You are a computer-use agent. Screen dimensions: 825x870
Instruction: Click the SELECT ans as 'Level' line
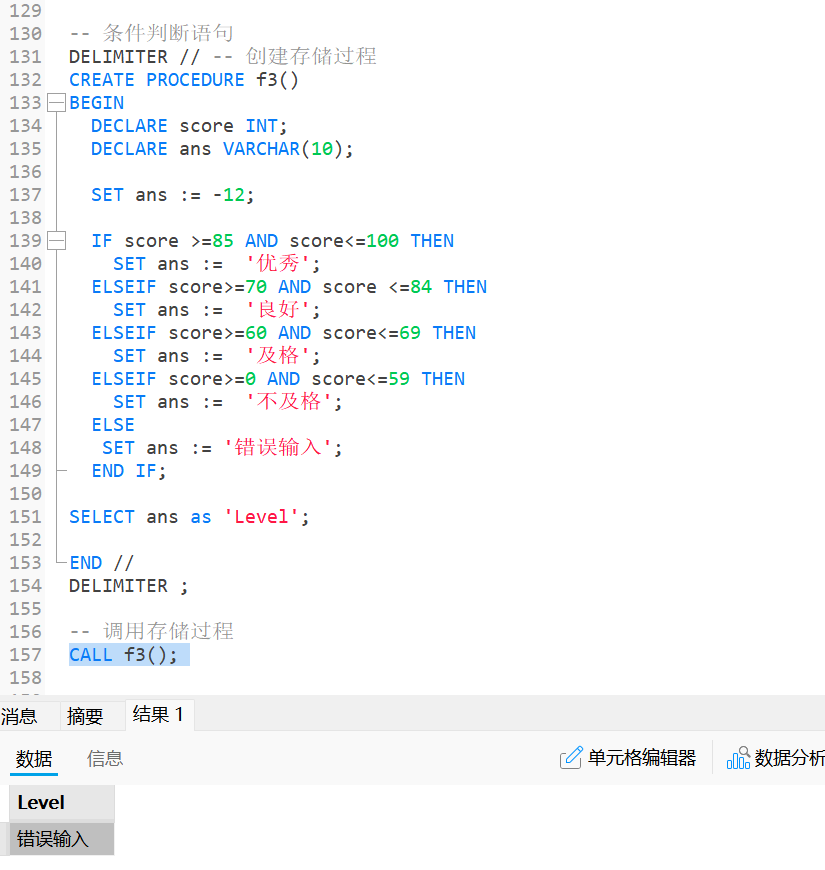[189, 517]
